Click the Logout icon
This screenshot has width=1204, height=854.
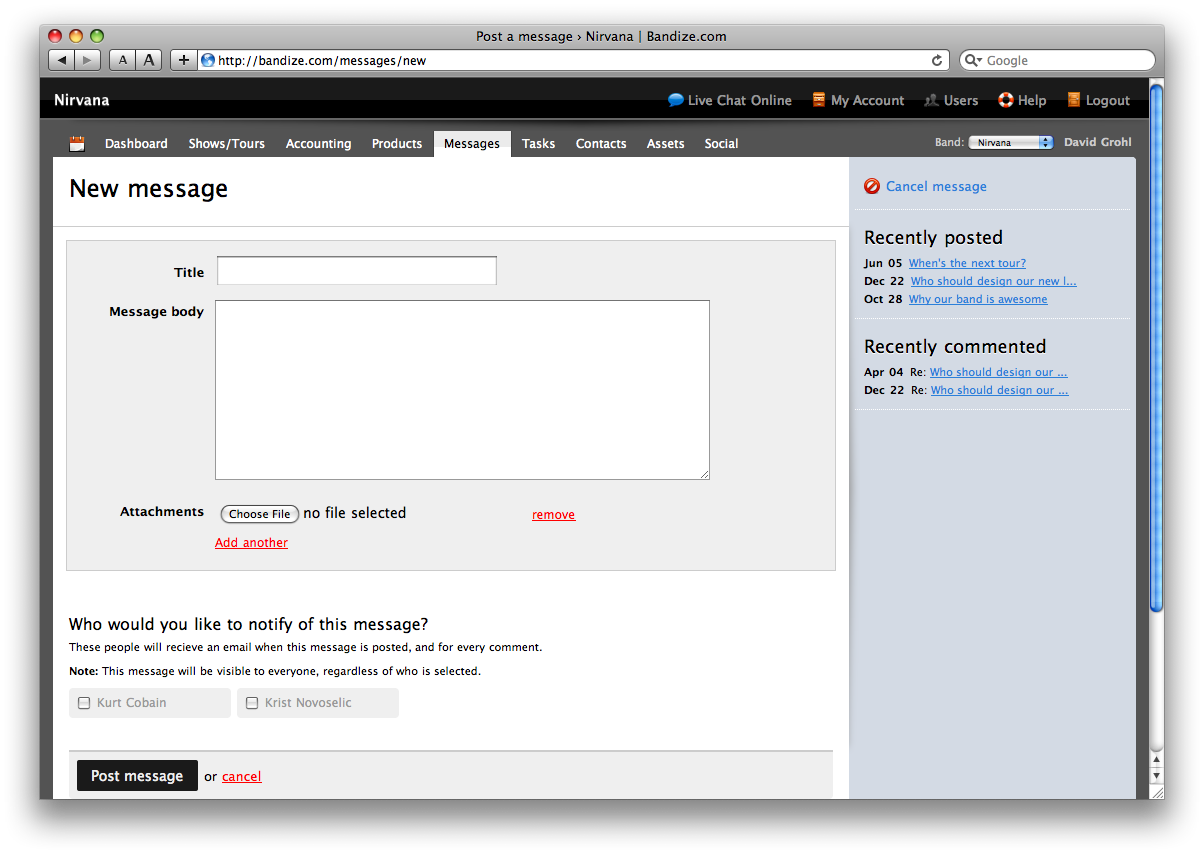click(x=1074, y=100)
